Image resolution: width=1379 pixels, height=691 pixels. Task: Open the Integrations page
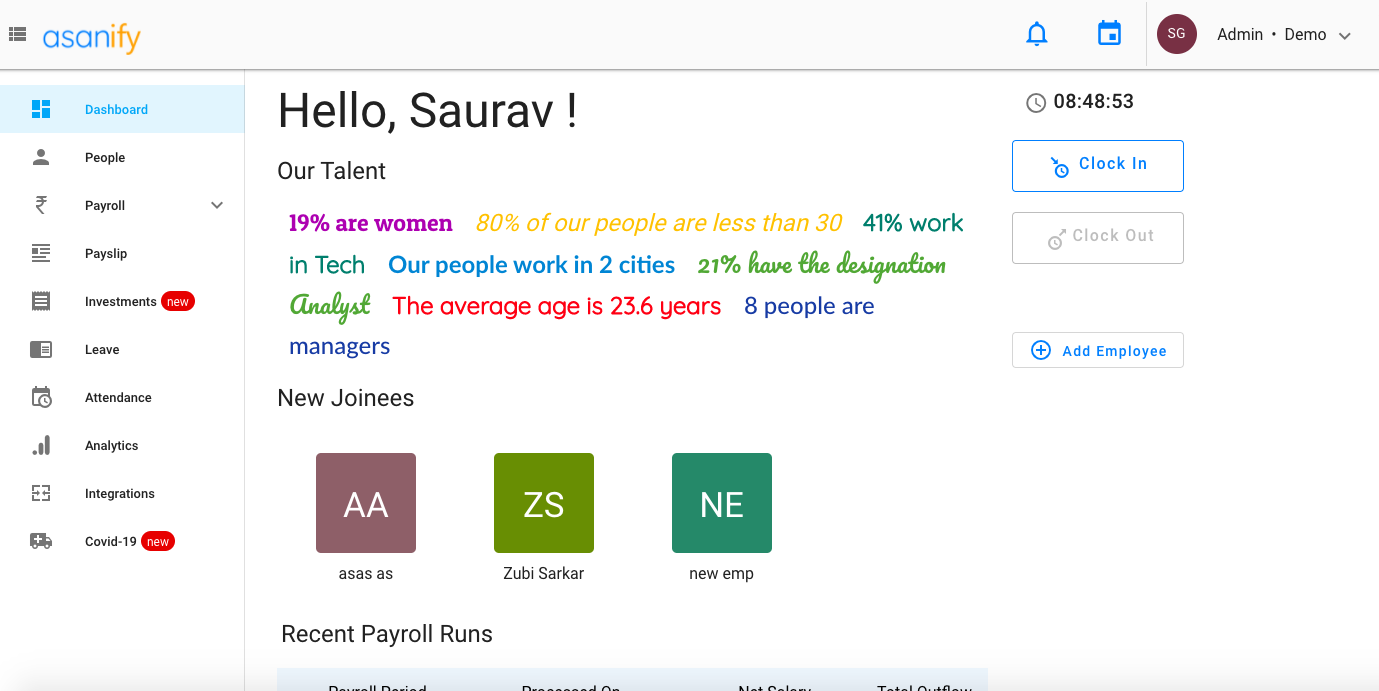(x=119, y=493)
